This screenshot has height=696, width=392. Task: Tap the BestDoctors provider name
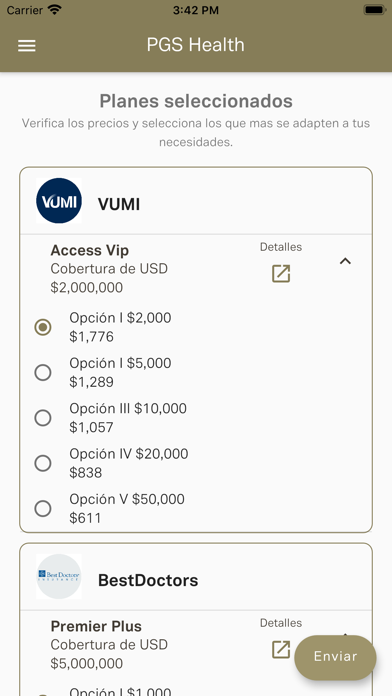(x=148, y=580)
